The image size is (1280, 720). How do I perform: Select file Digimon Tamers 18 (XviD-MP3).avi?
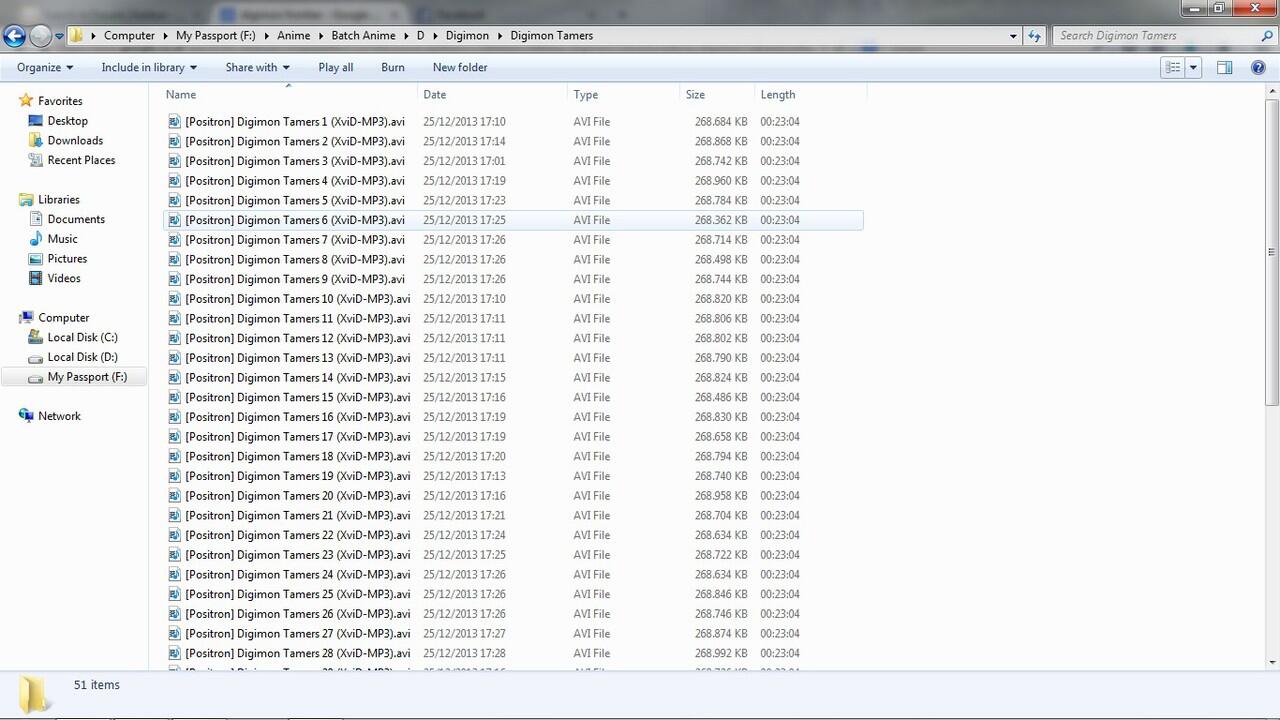(x=298, y=456)
